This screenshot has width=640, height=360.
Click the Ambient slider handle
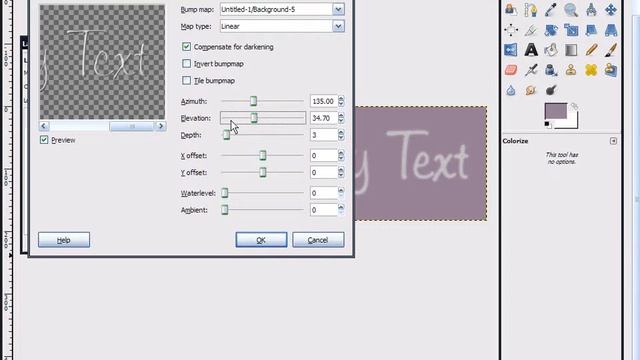(224, 210)
